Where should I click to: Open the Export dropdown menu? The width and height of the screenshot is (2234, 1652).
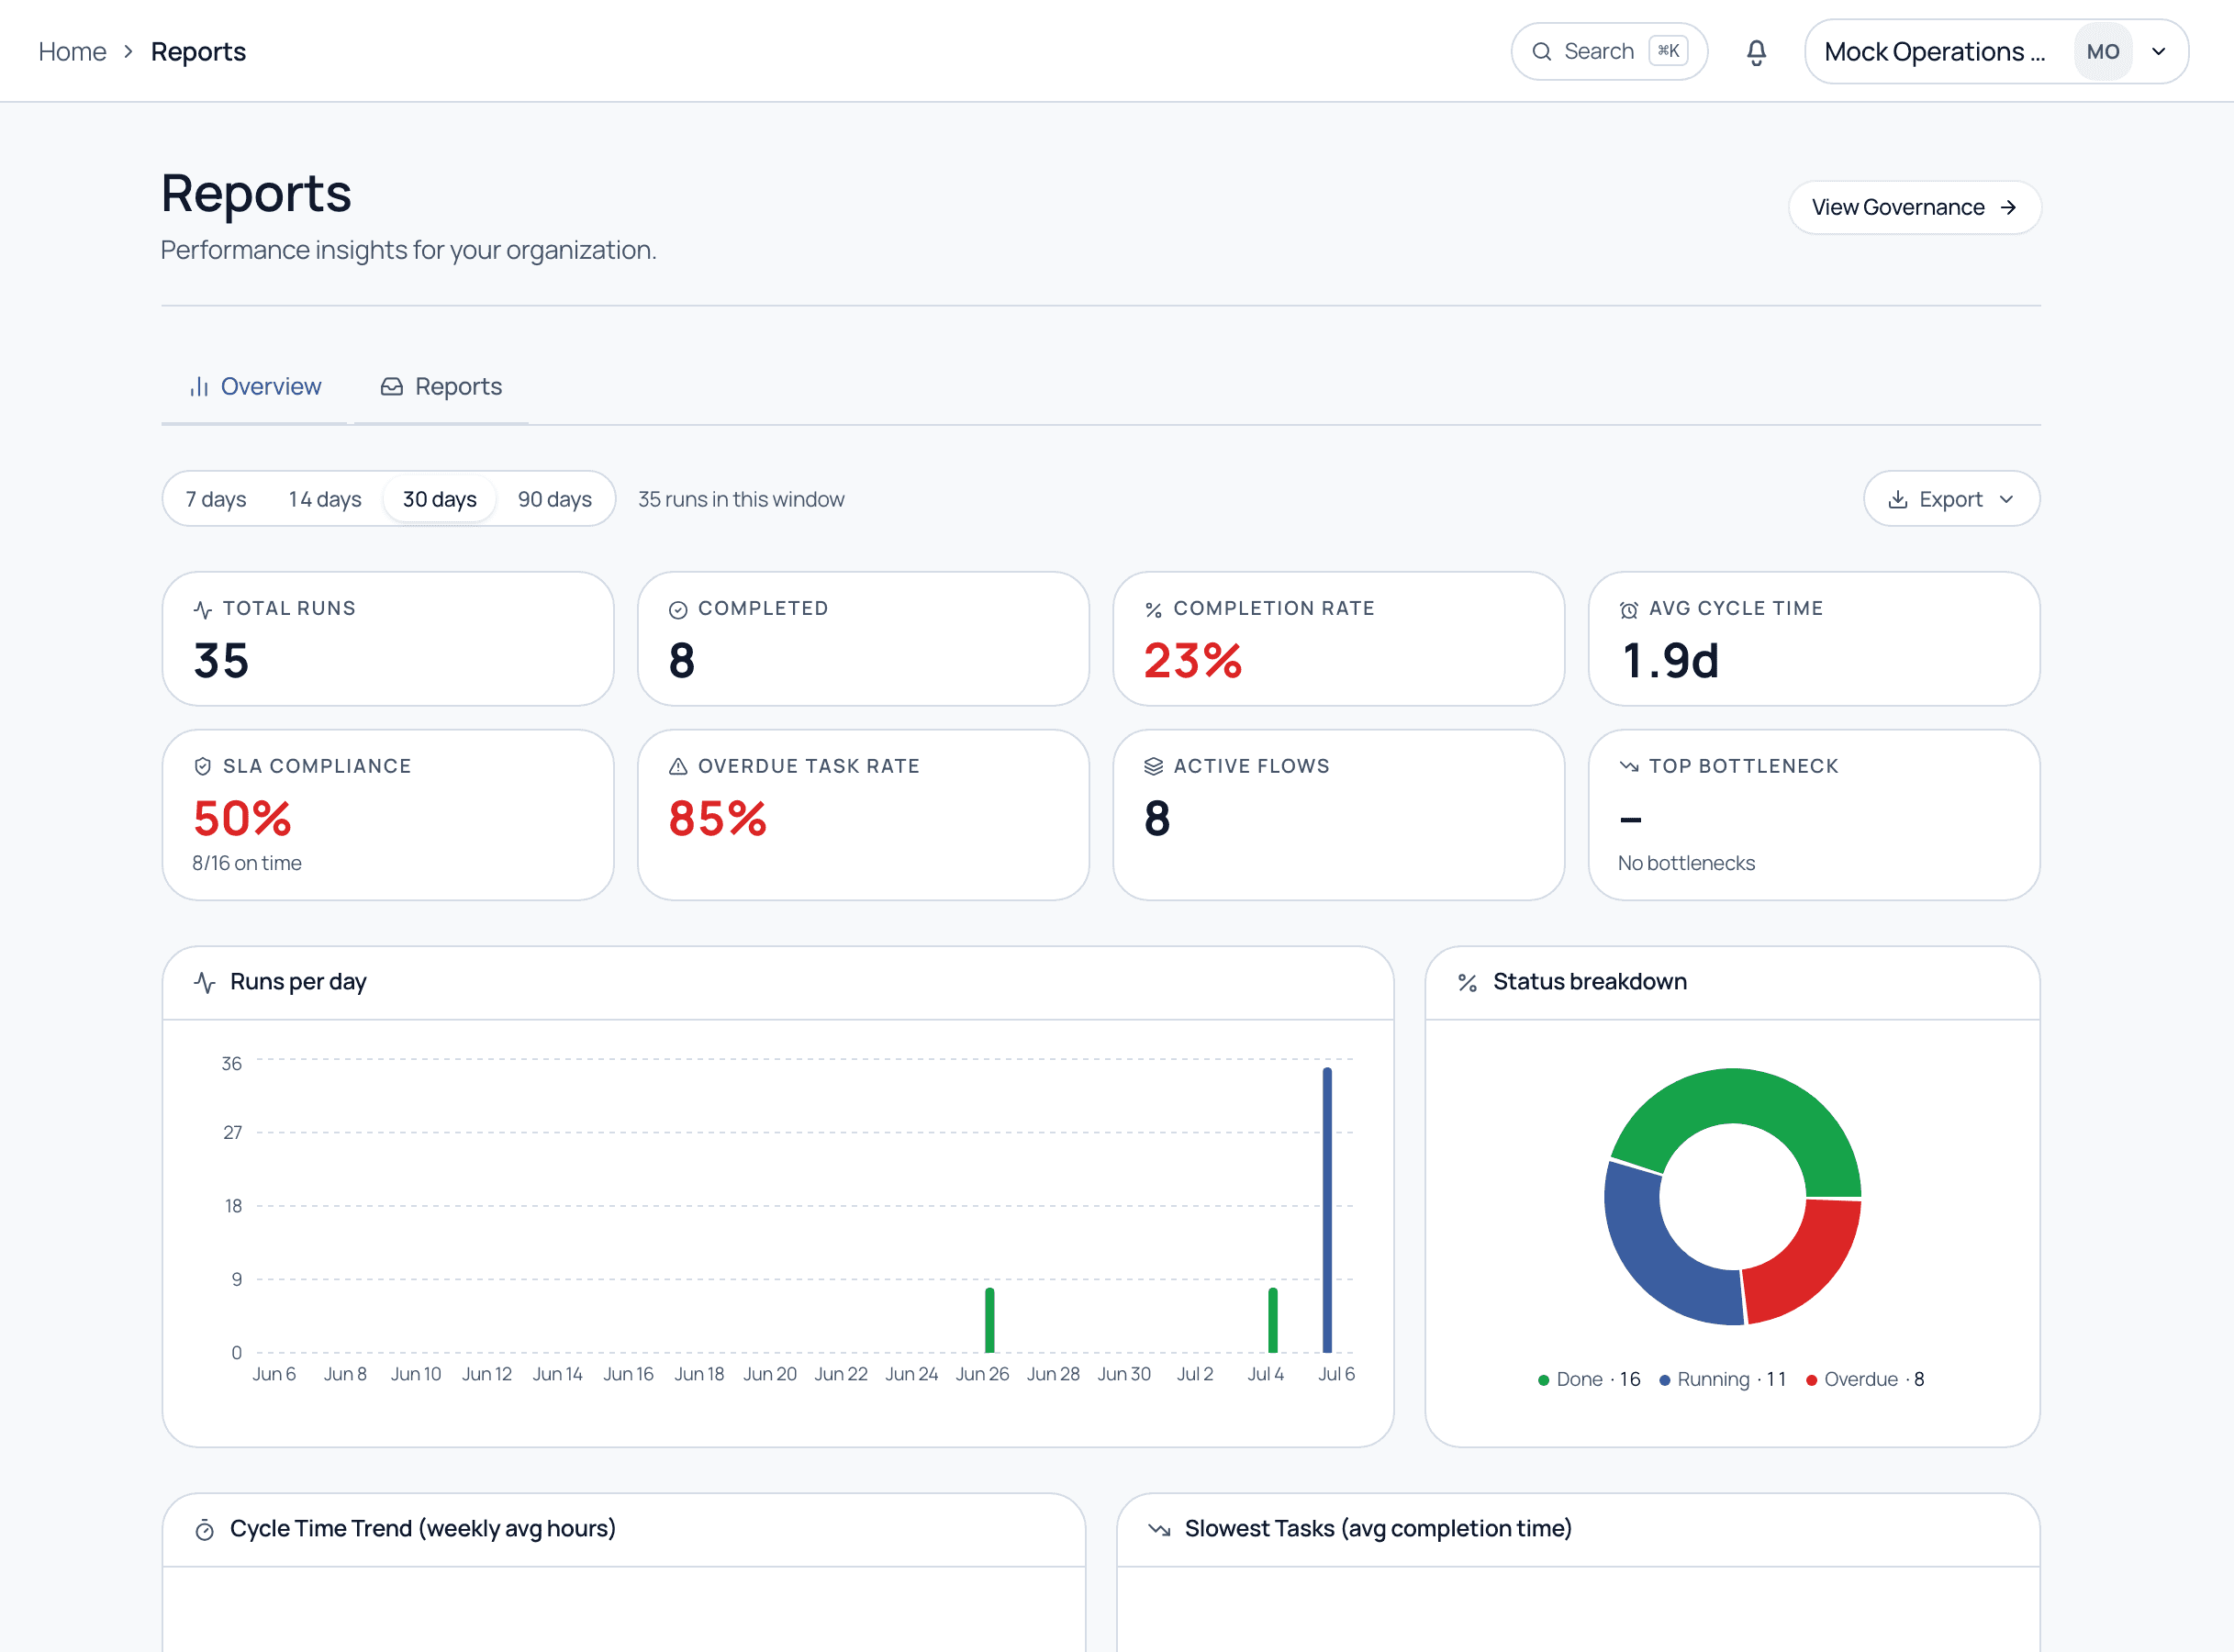click(1951, 499)
